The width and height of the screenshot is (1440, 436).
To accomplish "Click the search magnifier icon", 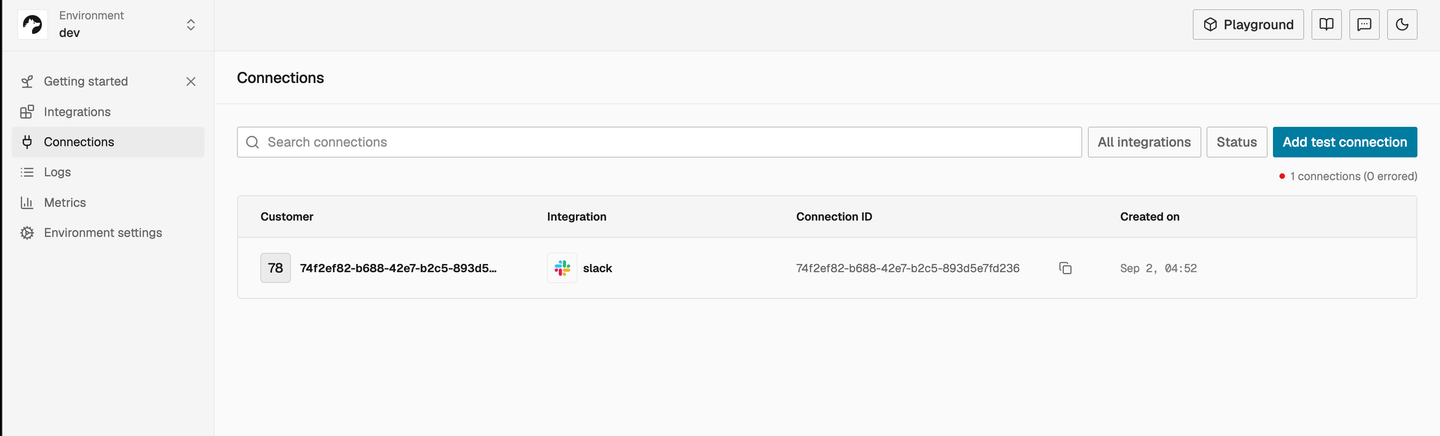I will 253,142.
